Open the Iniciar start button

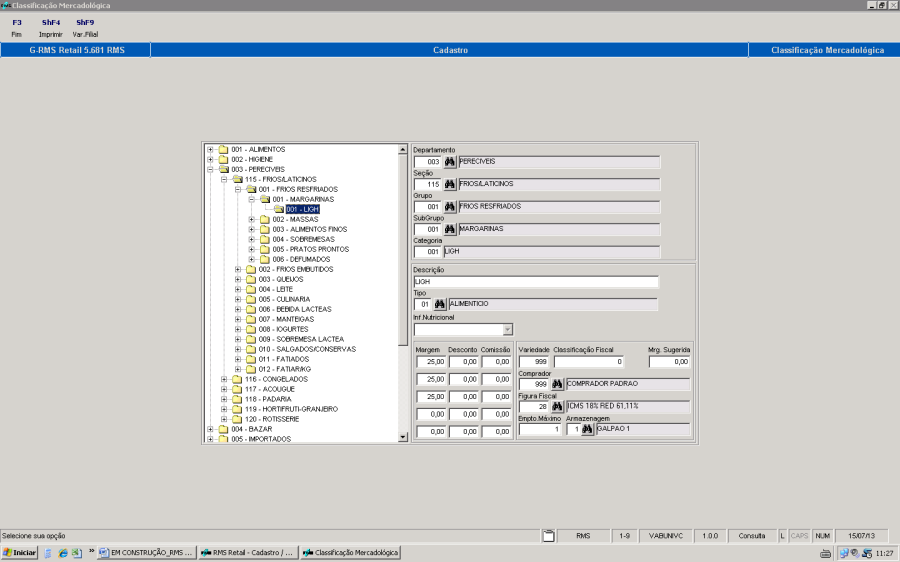(20, 553)
